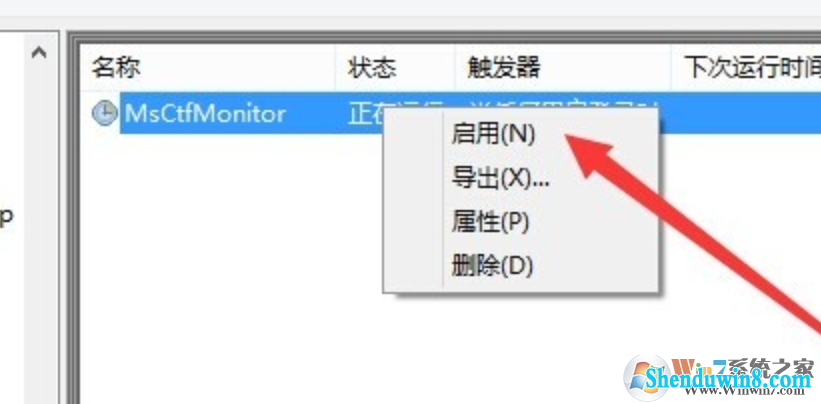The height and width of the screenshot is (404, 821).
Task: Select the tree item ending in p
Action: 5,217
